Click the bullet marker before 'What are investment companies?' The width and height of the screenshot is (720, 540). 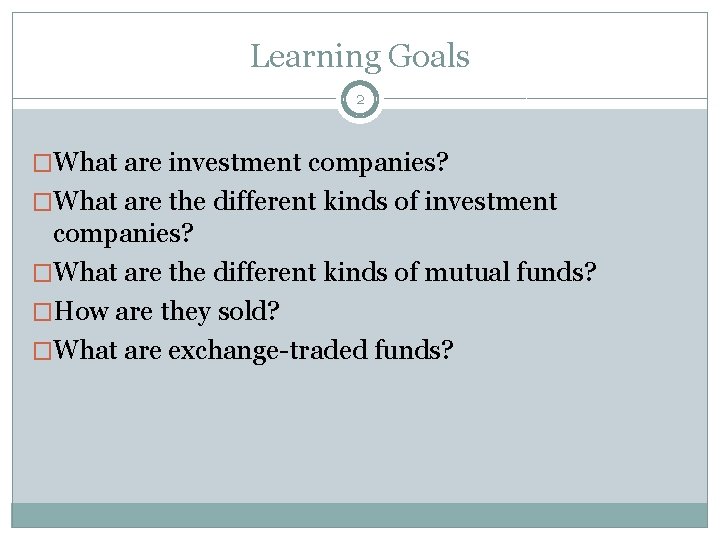tap(44, 162)
